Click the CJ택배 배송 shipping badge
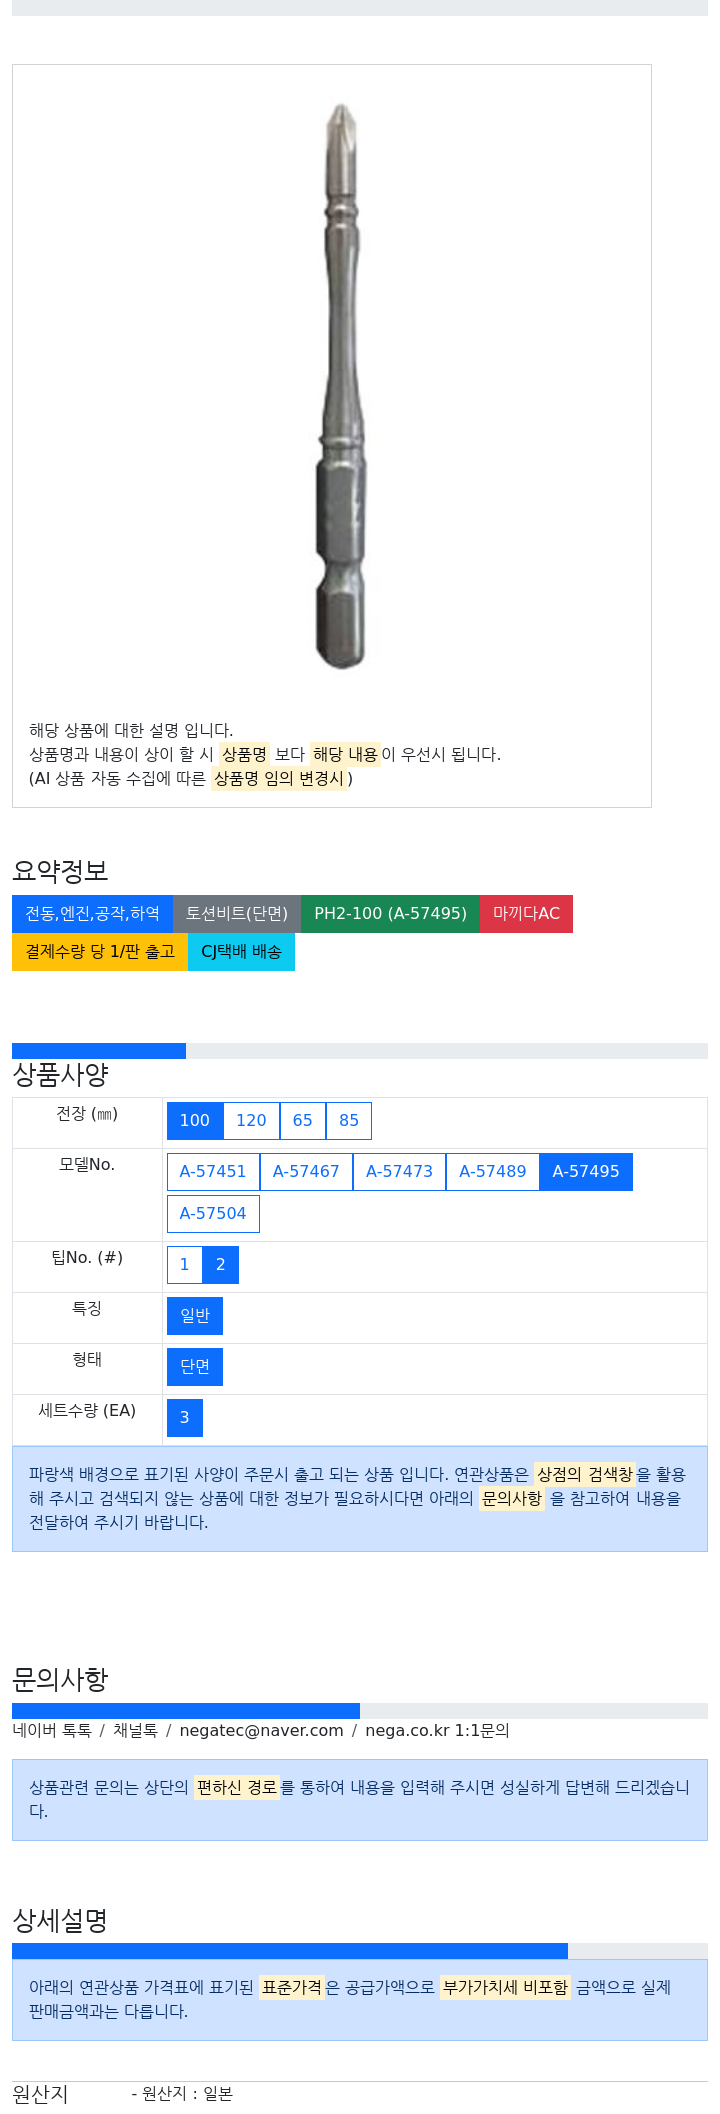This screenshot has width=720, height=2114. point(241,952)
